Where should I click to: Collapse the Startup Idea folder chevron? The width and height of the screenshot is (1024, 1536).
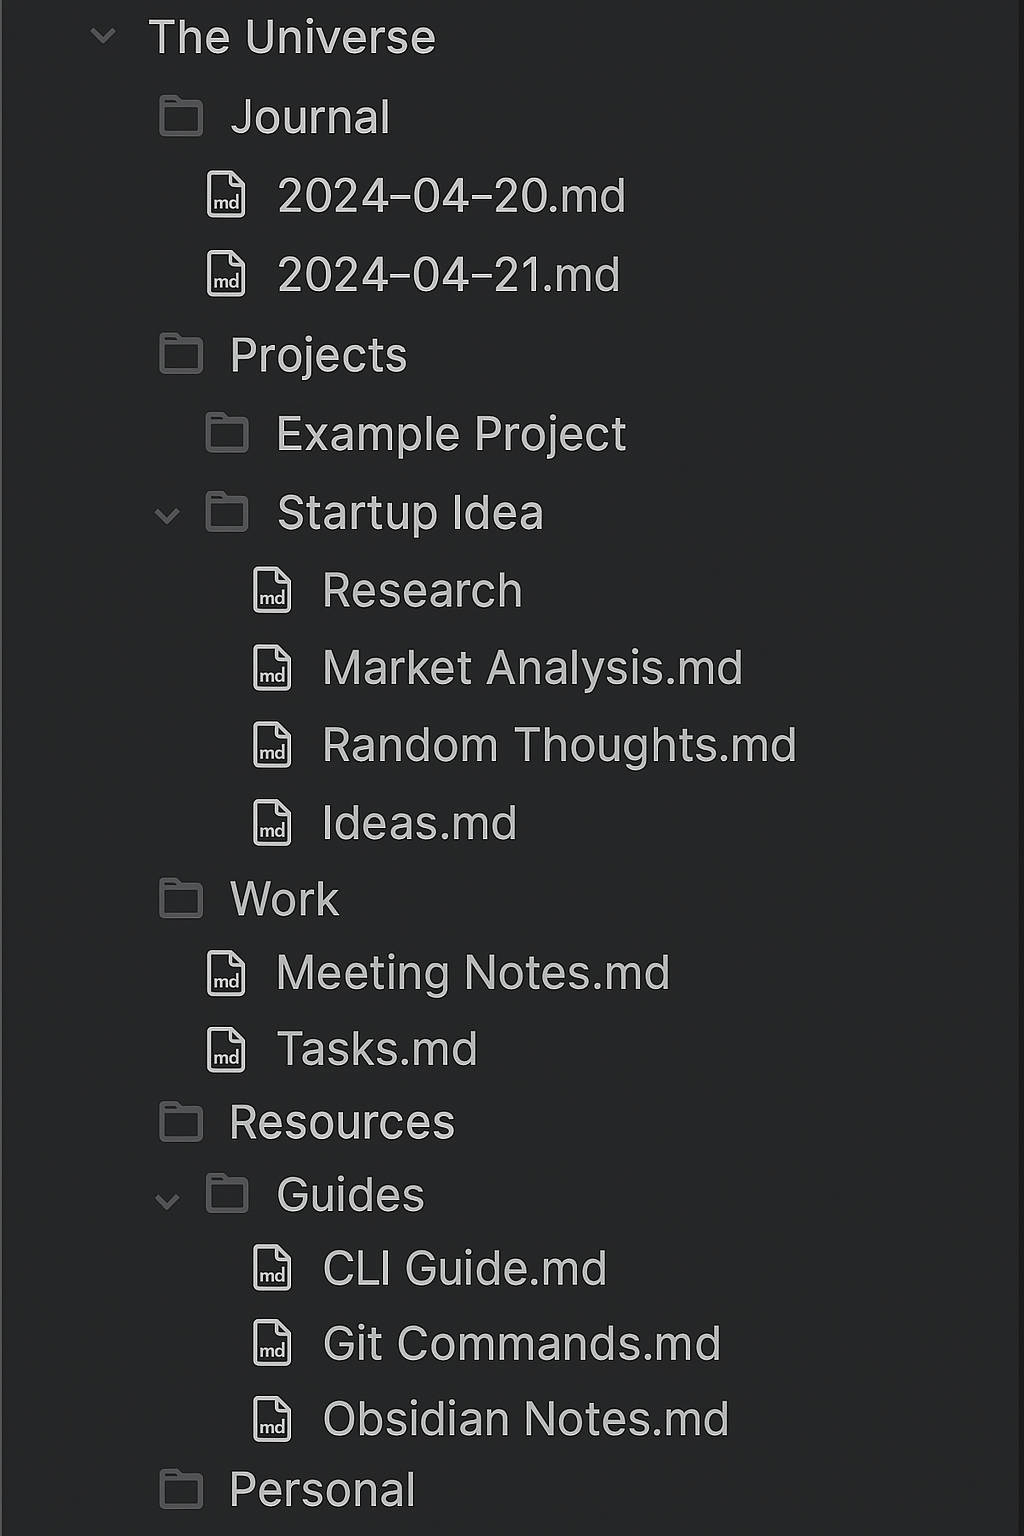pyautogui.click(x=167, y=516)
